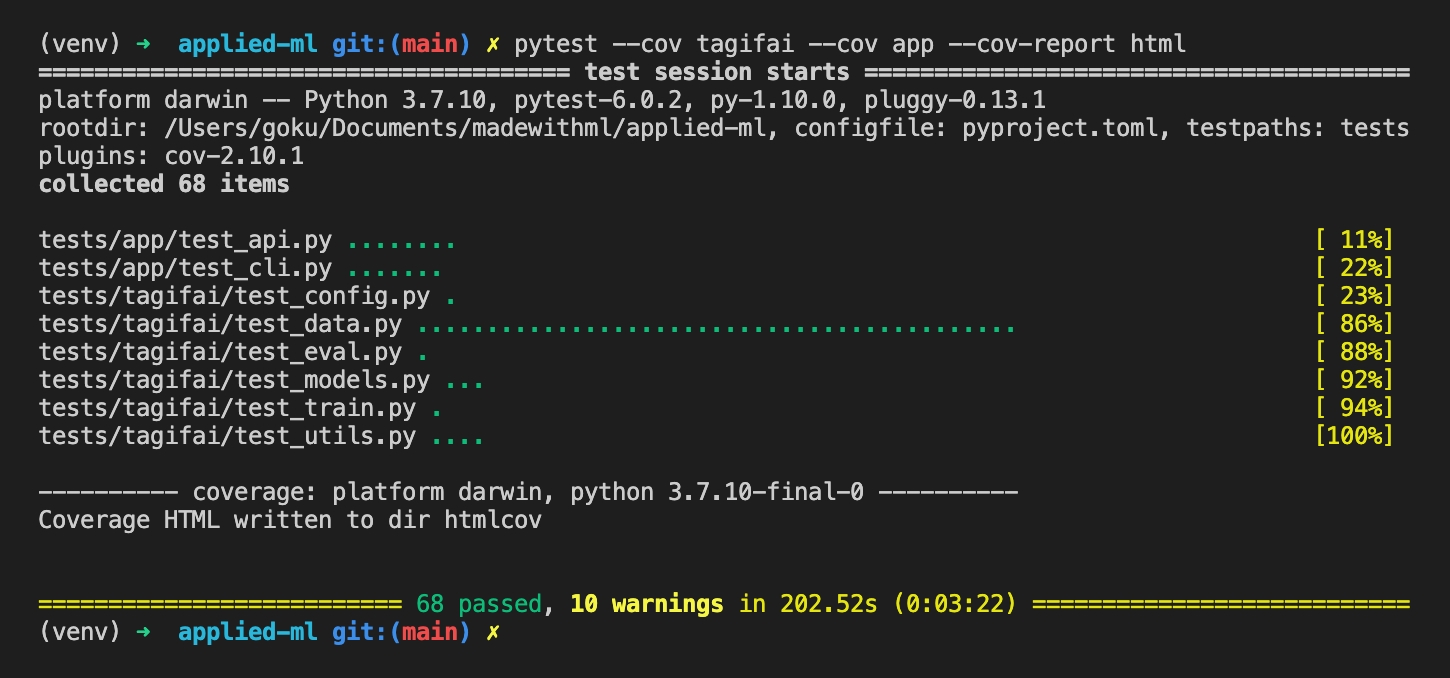Click the '[ 92%]' progress value
Image resolution: width=1450 pixels, height=678 pixels.
coord(1354,380)
